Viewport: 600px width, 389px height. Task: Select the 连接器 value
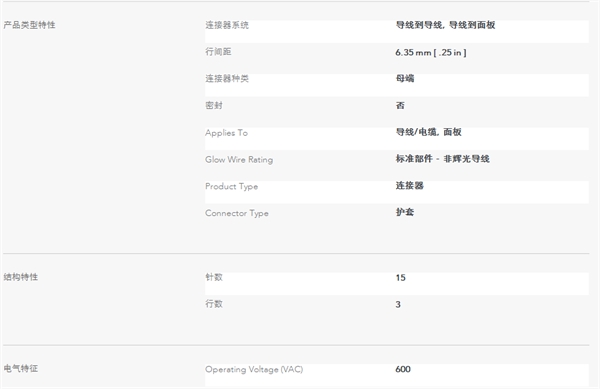point(409,186)
